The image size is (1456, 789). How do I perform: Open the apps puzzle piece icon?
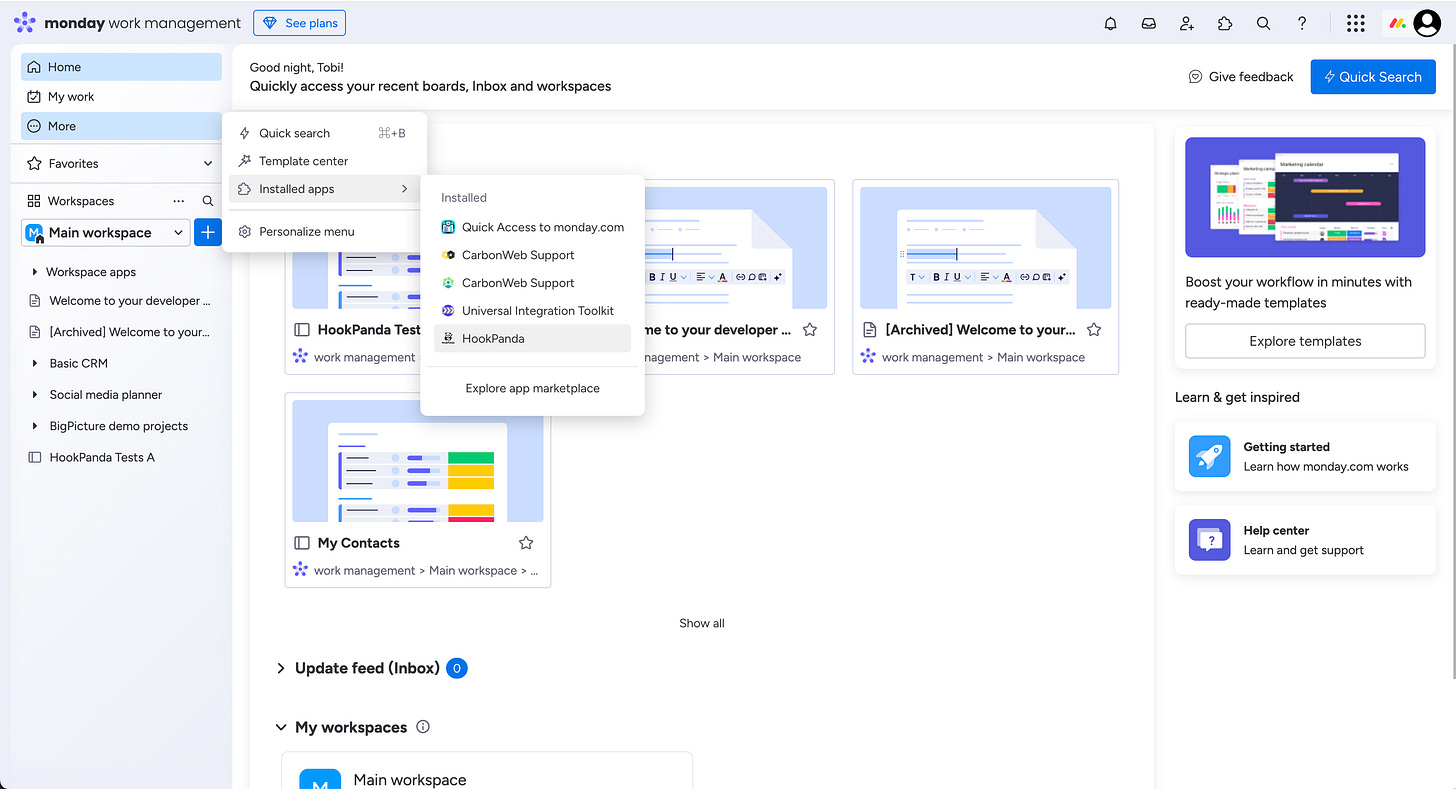pos(1225,23)
